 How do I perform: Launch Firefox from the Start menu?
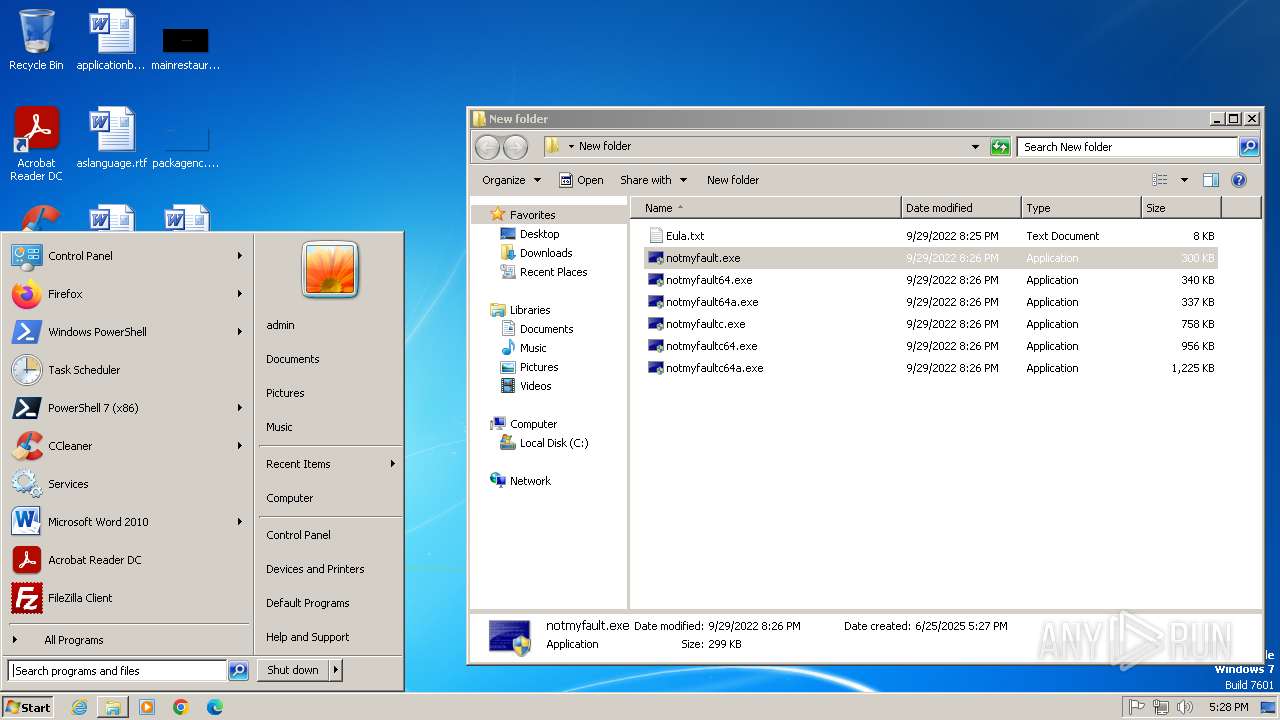click(128, 294)
